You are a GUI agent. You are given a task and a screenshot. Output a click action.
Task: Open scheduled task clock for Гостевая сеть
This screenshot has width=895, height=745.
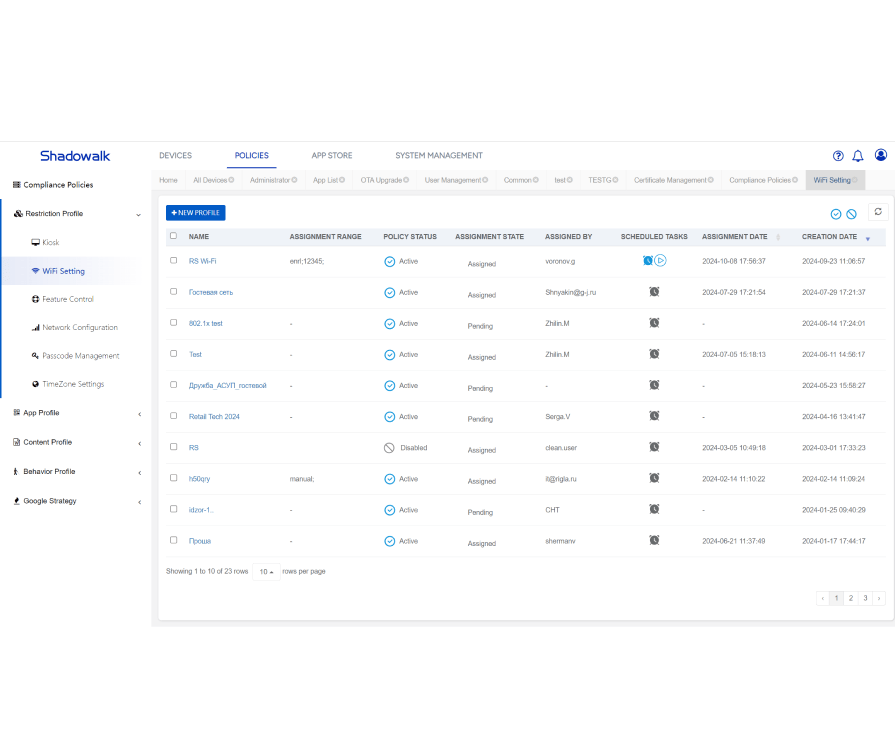click(654, 292)
